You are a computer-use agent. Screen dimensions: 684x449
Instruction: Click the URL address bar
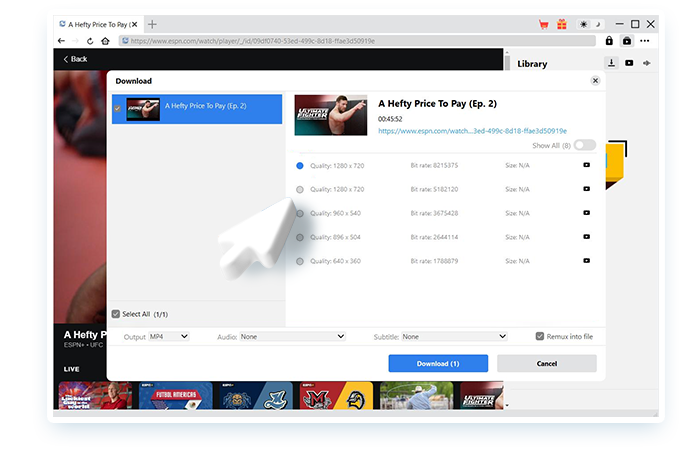[x=357, y=41]
